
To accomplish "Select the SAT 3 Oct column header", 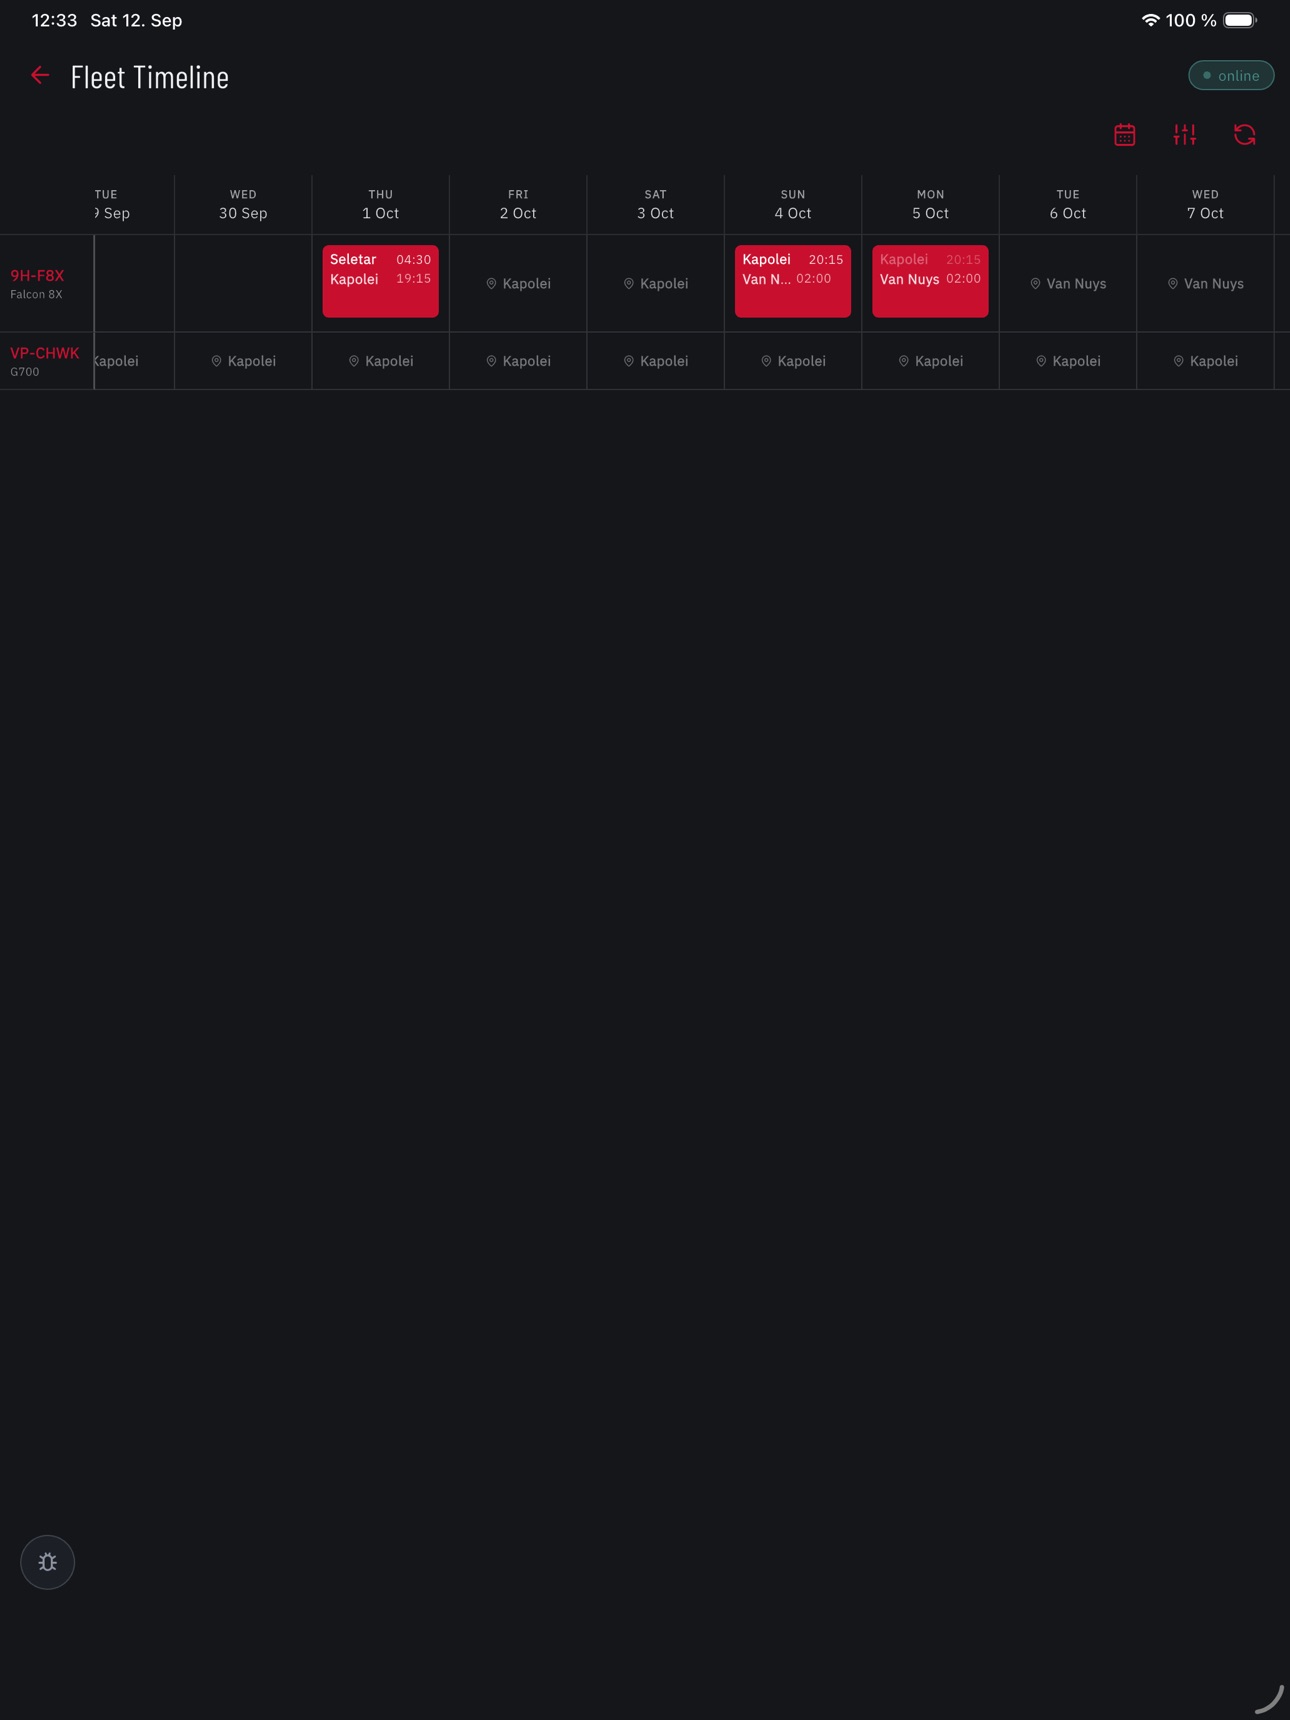I will point(656,204).
